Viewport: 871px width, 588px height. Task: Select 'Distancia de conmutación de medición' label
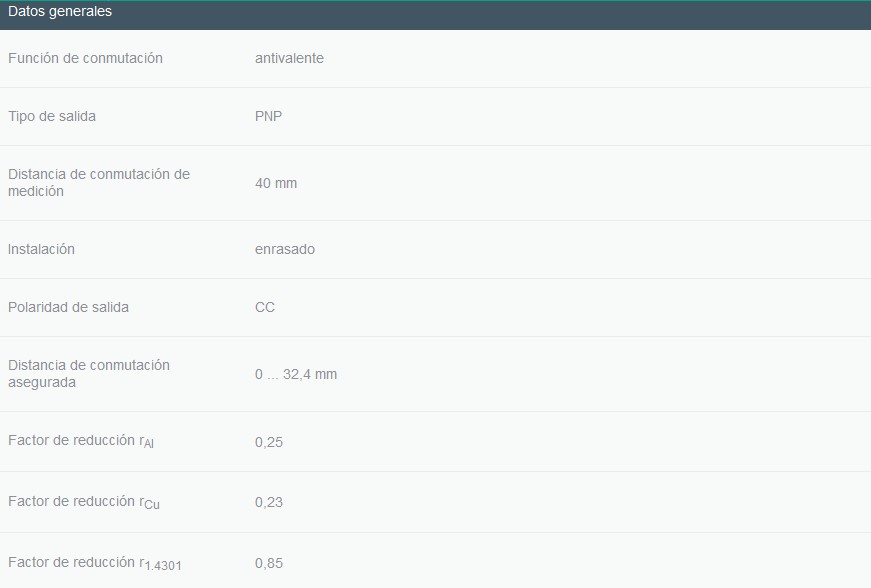click(x=99, y=183)
